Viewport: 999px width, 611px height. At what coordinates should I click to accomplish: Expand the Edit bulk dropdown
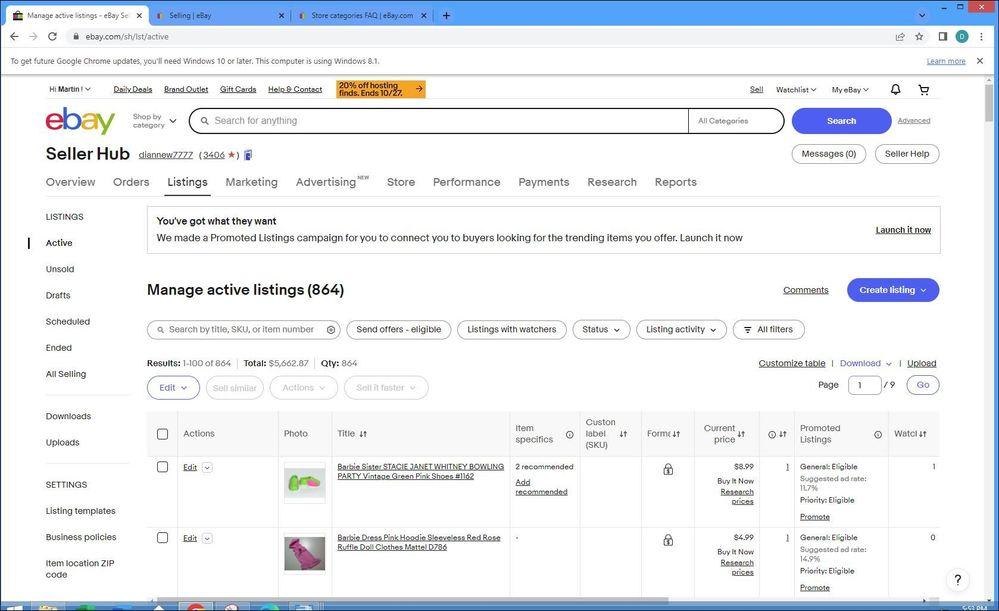click(173, 387)
